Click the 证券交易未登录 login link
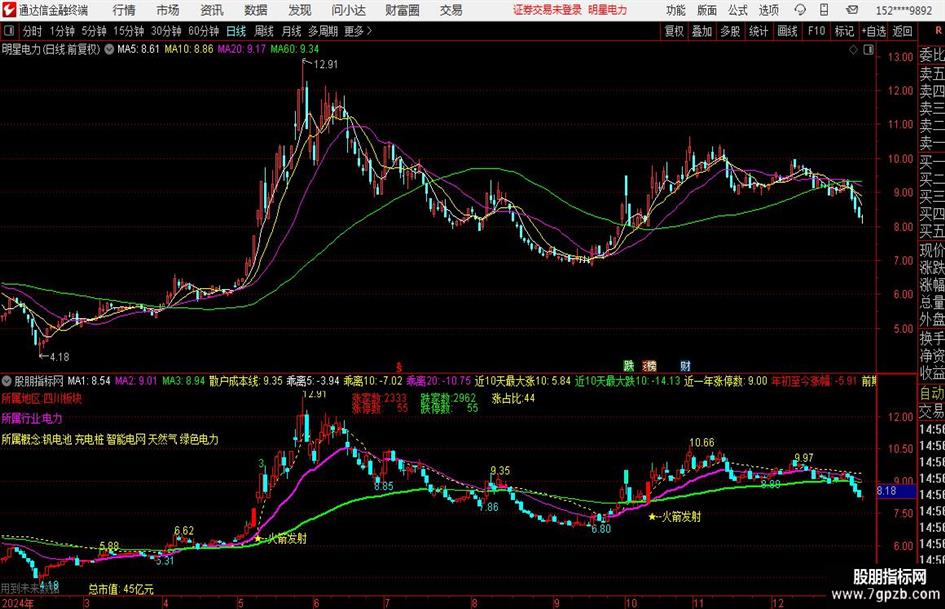 pyautogui.click(x=547, y=10)
